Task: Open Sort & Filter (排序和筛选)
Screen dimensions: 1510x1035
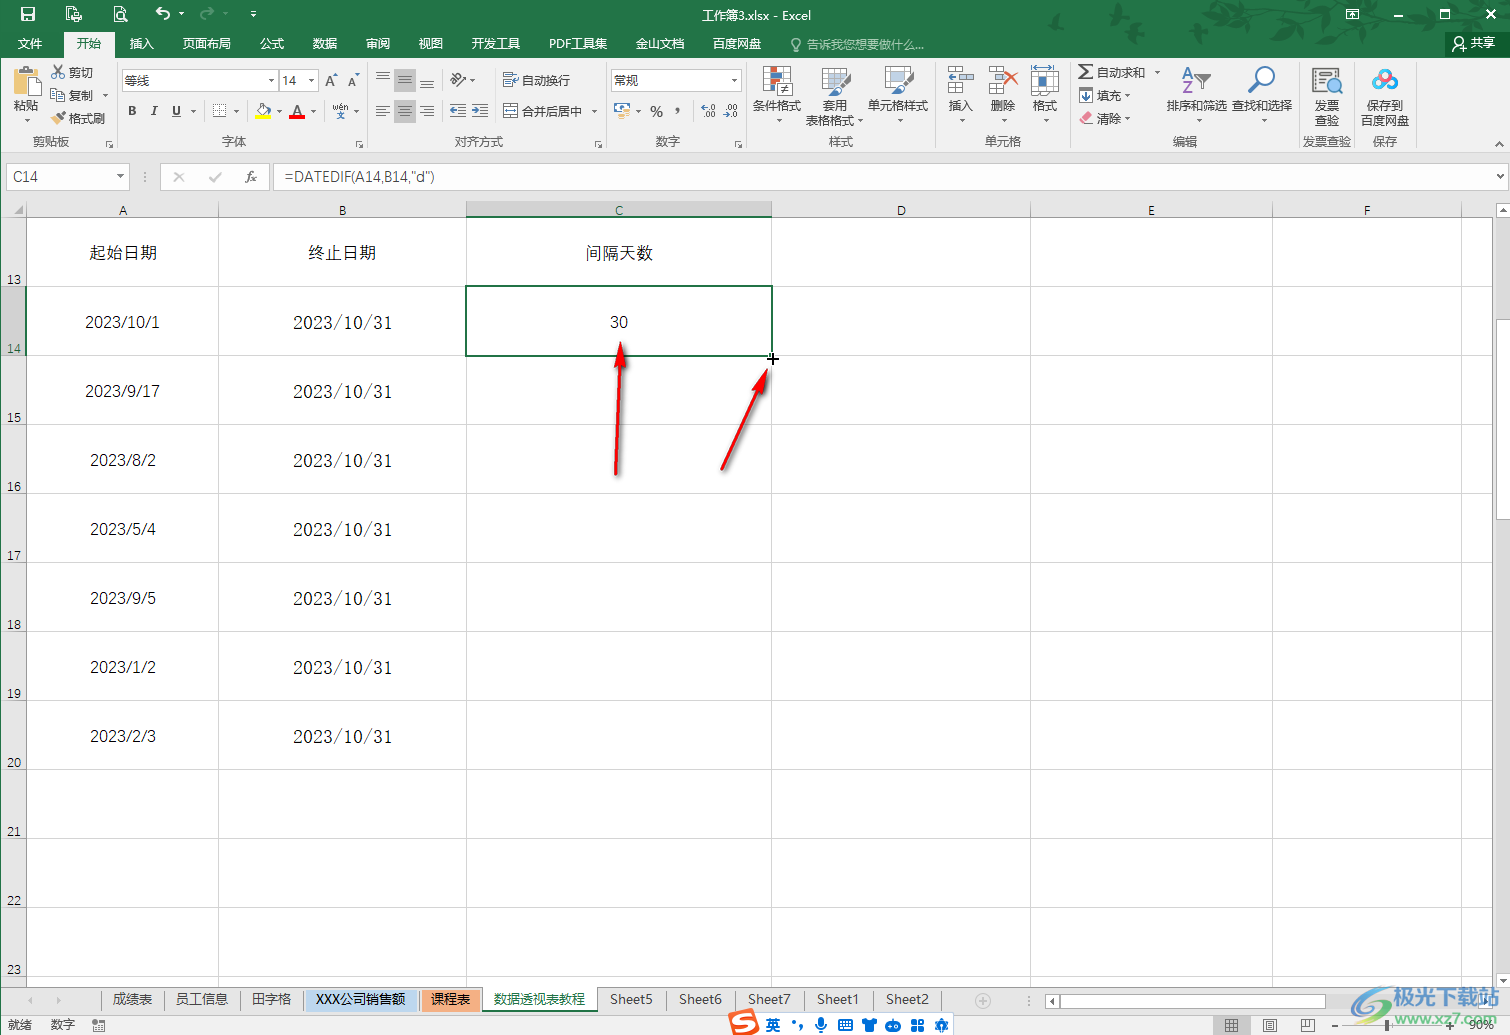Action: (x=1196, y=95)
